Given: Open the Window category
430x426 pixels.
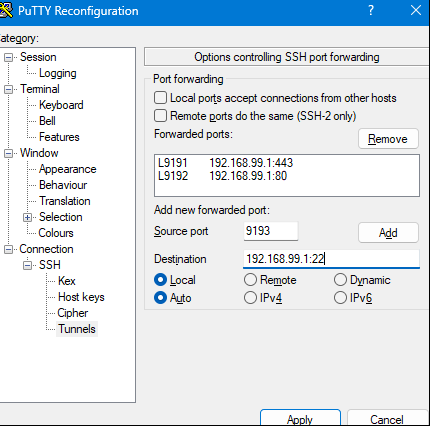Looking at the screenshot, I should click(39, 153).
